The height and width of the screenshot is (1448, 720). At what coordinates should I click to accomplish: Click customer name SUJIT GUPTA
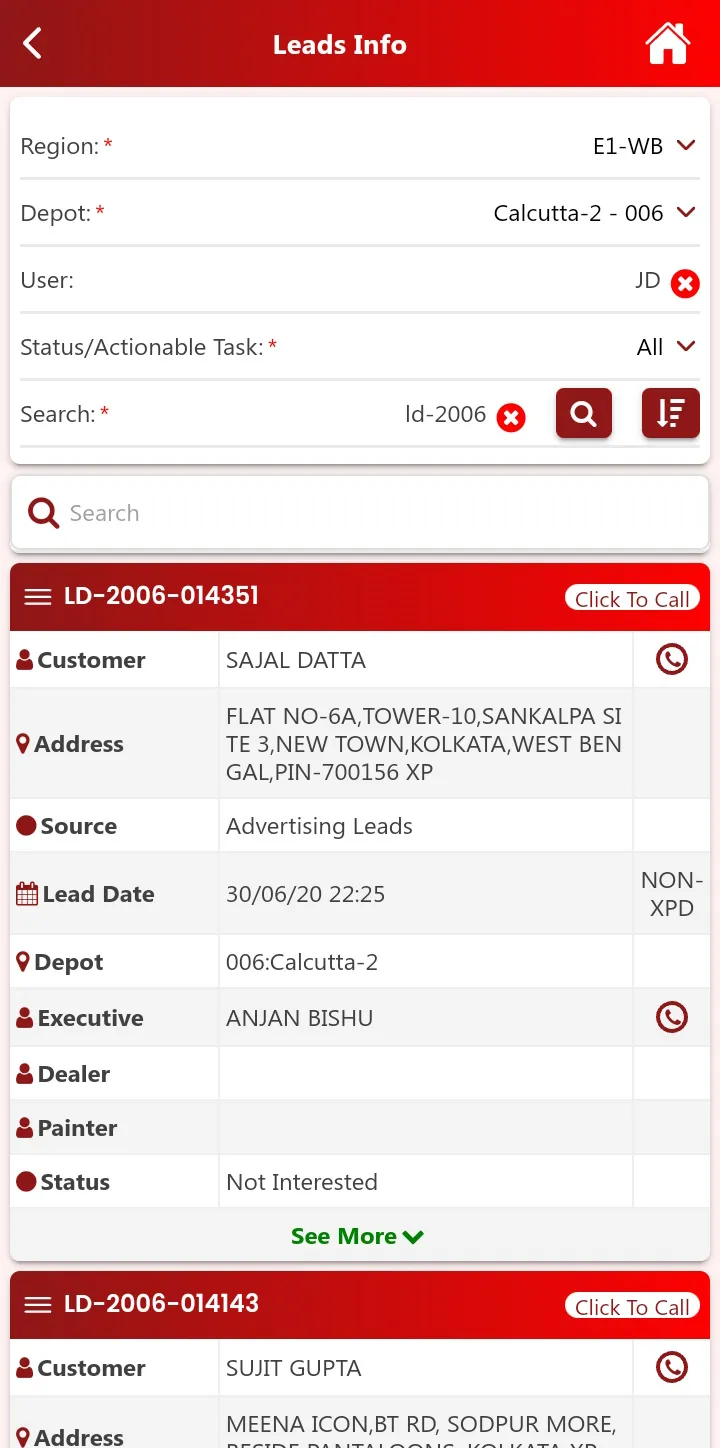[294, 1368]
